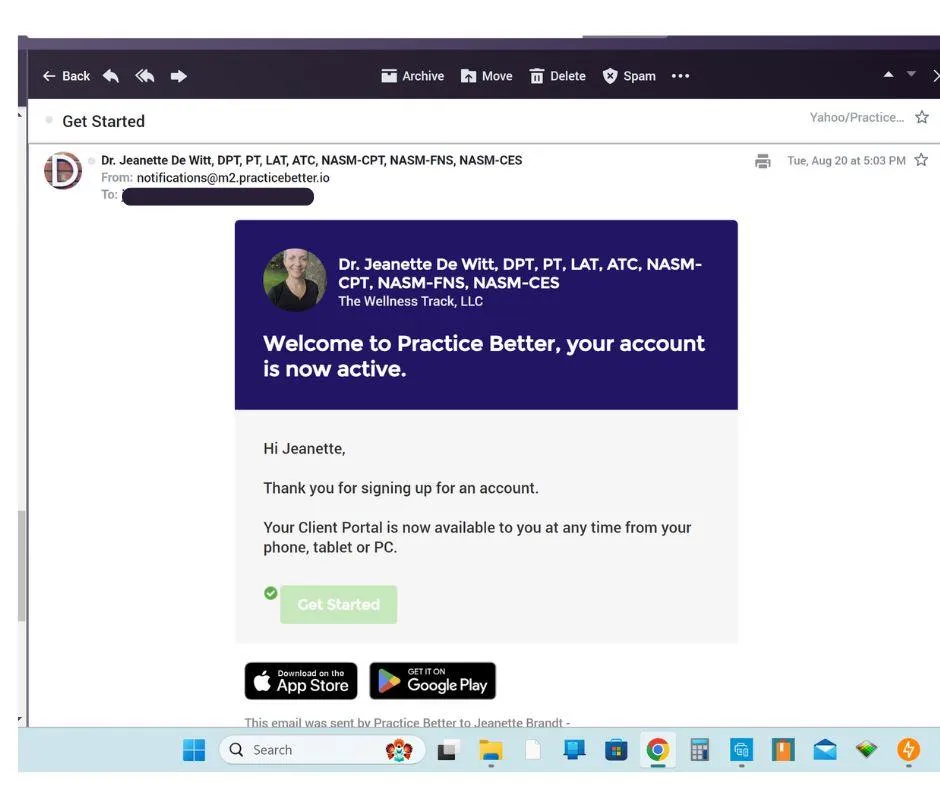Screen dimensions: 940x788
Task: Delete this email
Action: 558,76
